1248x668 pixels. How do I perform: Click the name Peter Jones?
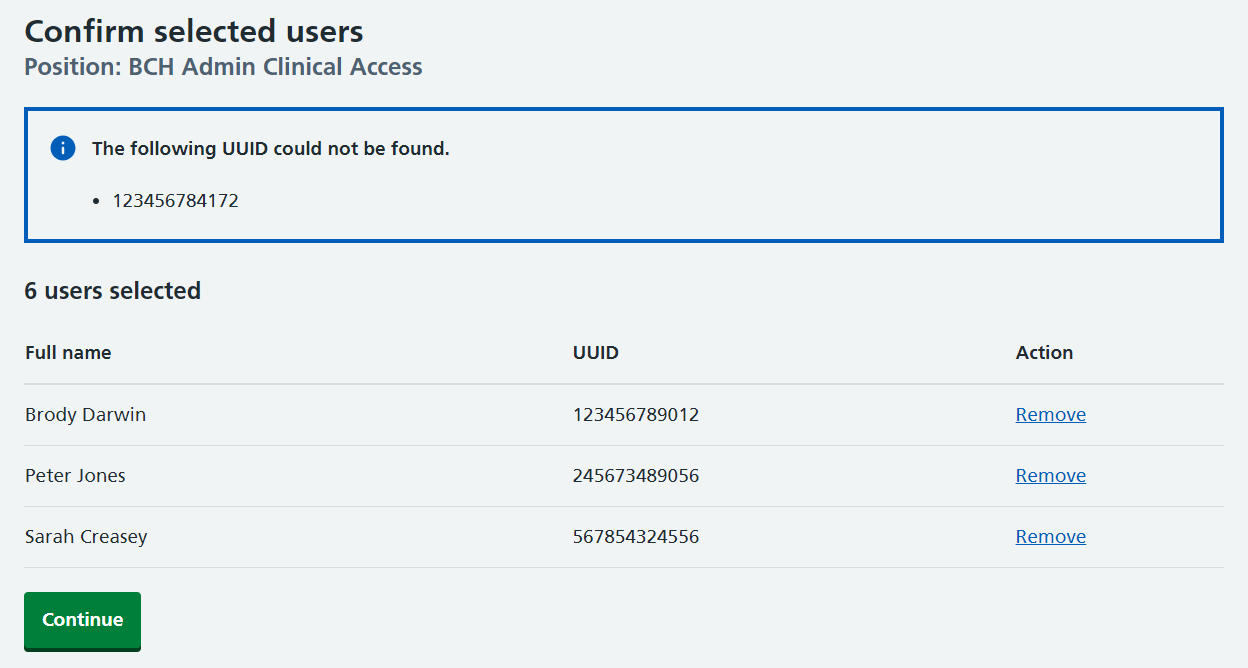(x=75, y=476)
